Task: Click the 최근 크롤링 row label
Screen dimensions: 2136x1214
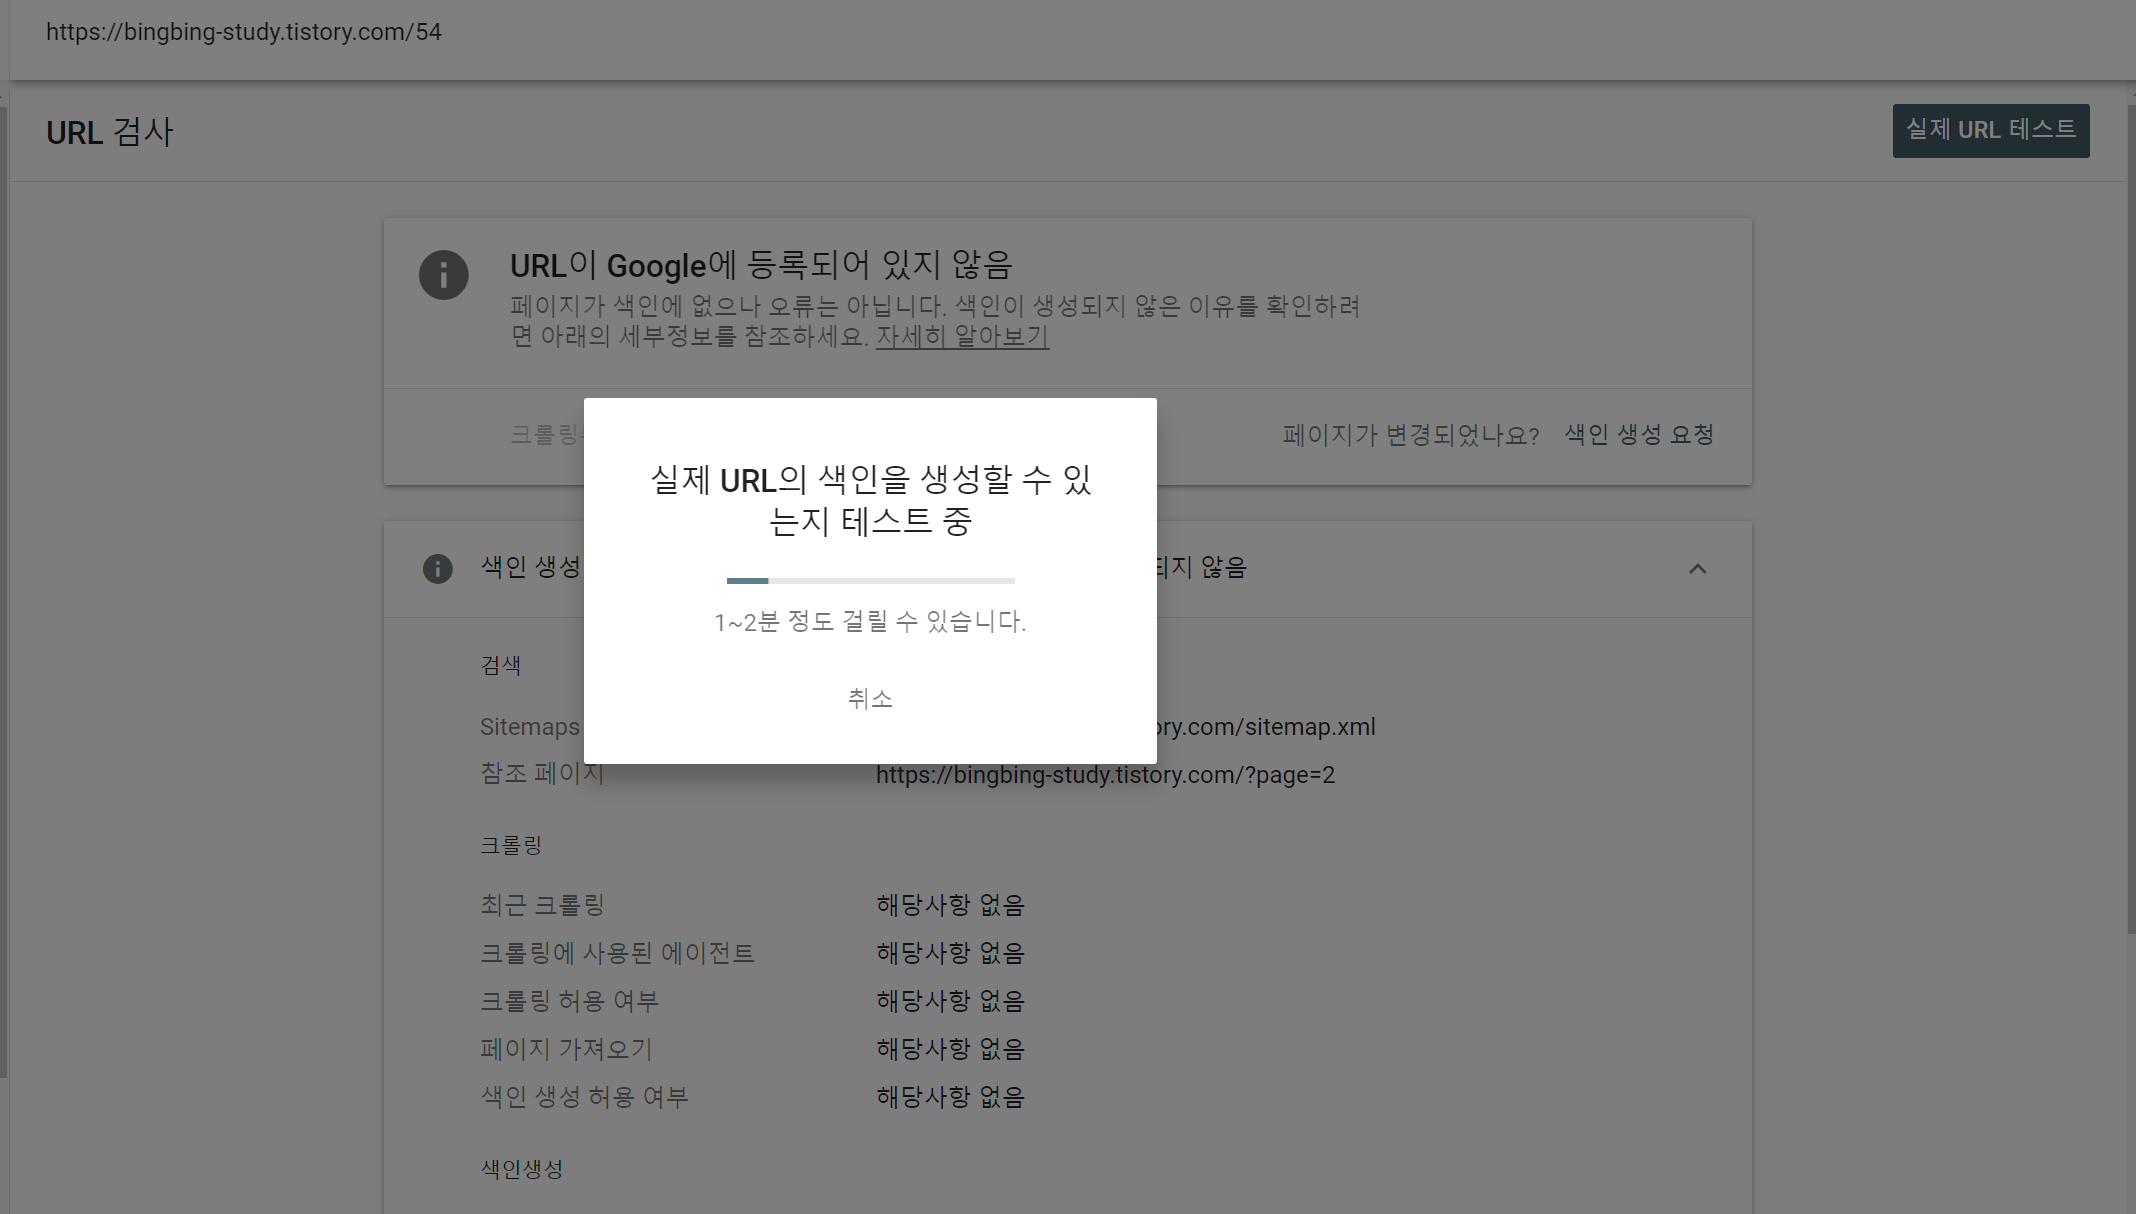Action: click(542, 905)
